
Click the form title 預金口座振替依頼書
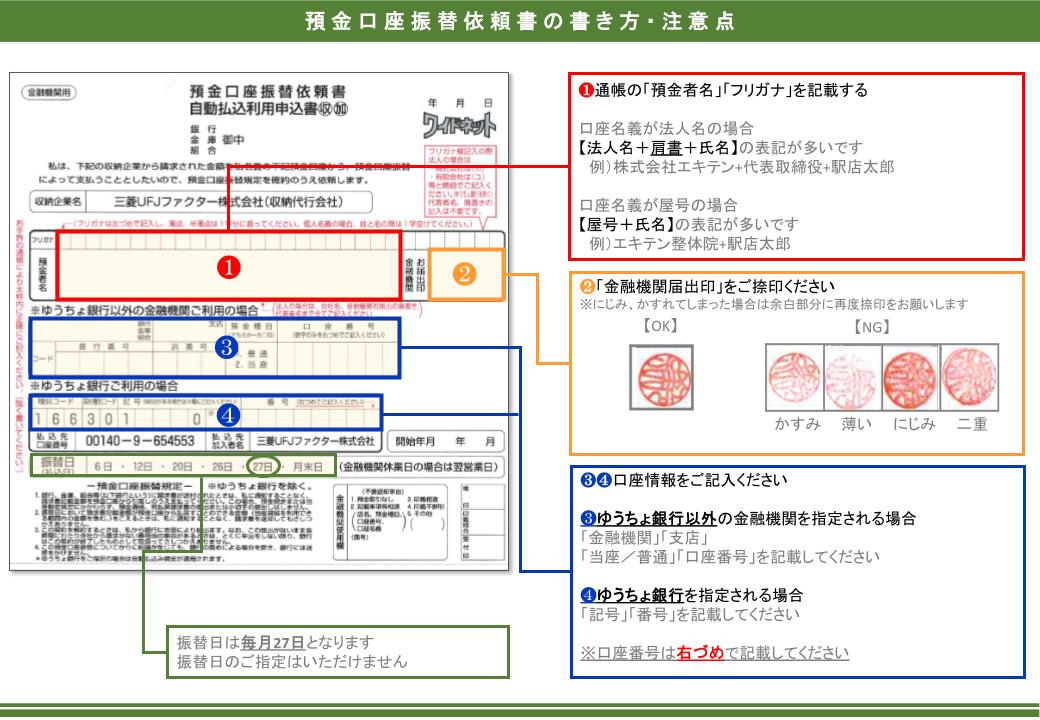pos(268,91)
